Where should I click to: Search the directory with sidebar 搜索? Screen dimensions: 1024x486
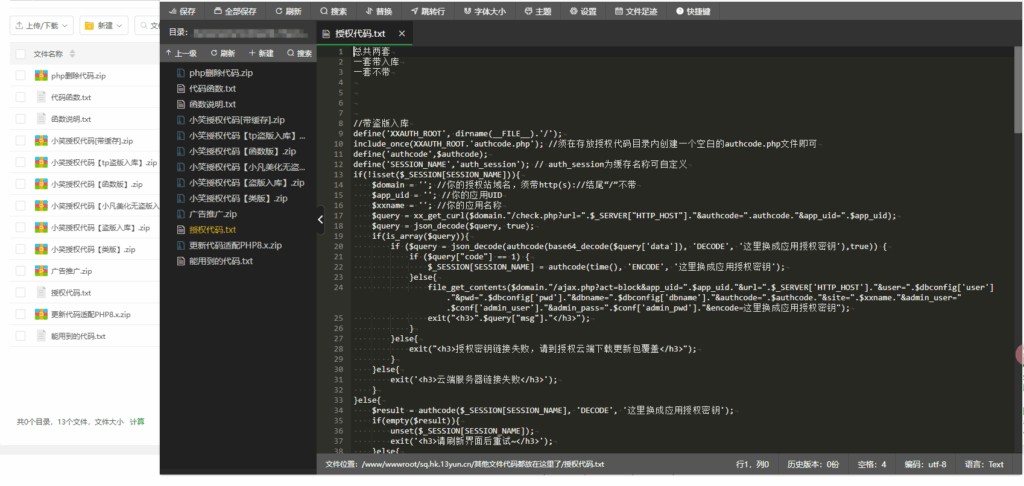(x=299, y=54)
